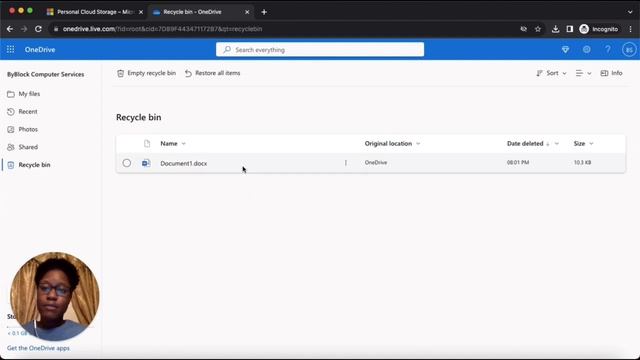Close the Personal Cloud Storage tab
Viewport: 640px width, 360px height.
click(141, 12)
